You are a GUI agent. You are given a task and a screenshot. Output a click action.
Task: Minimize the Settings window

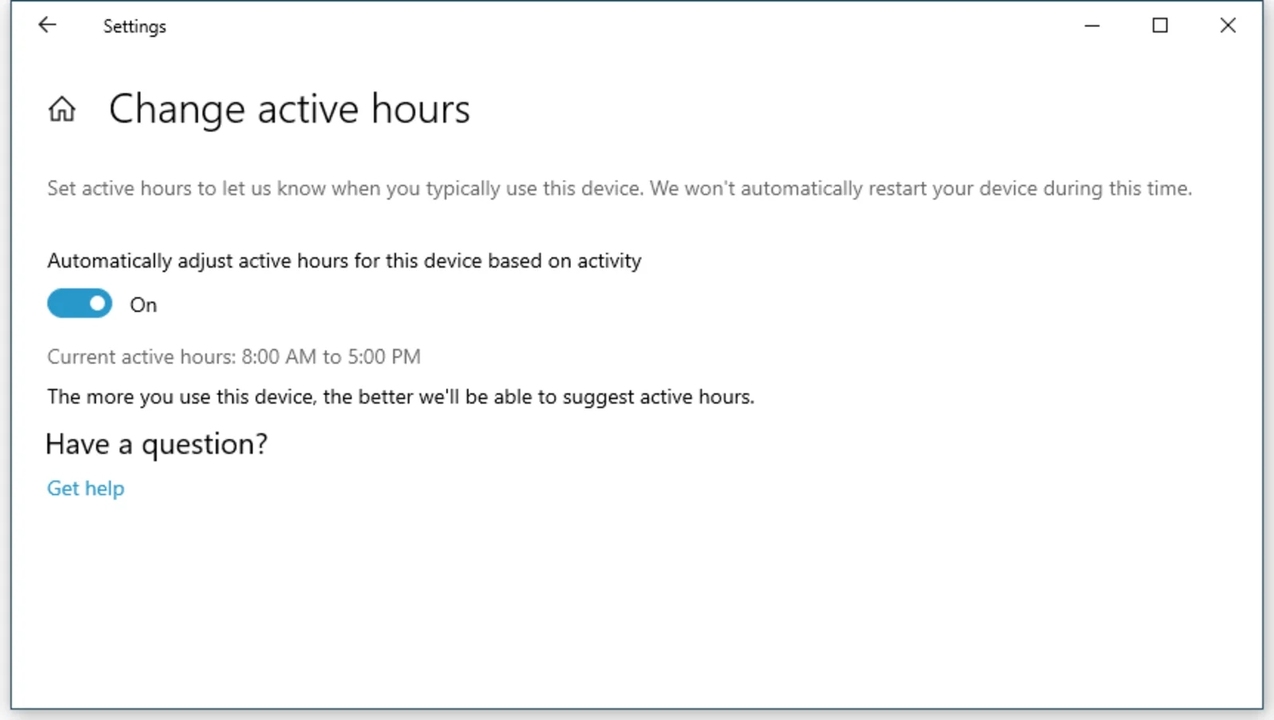pos(1092,26)
